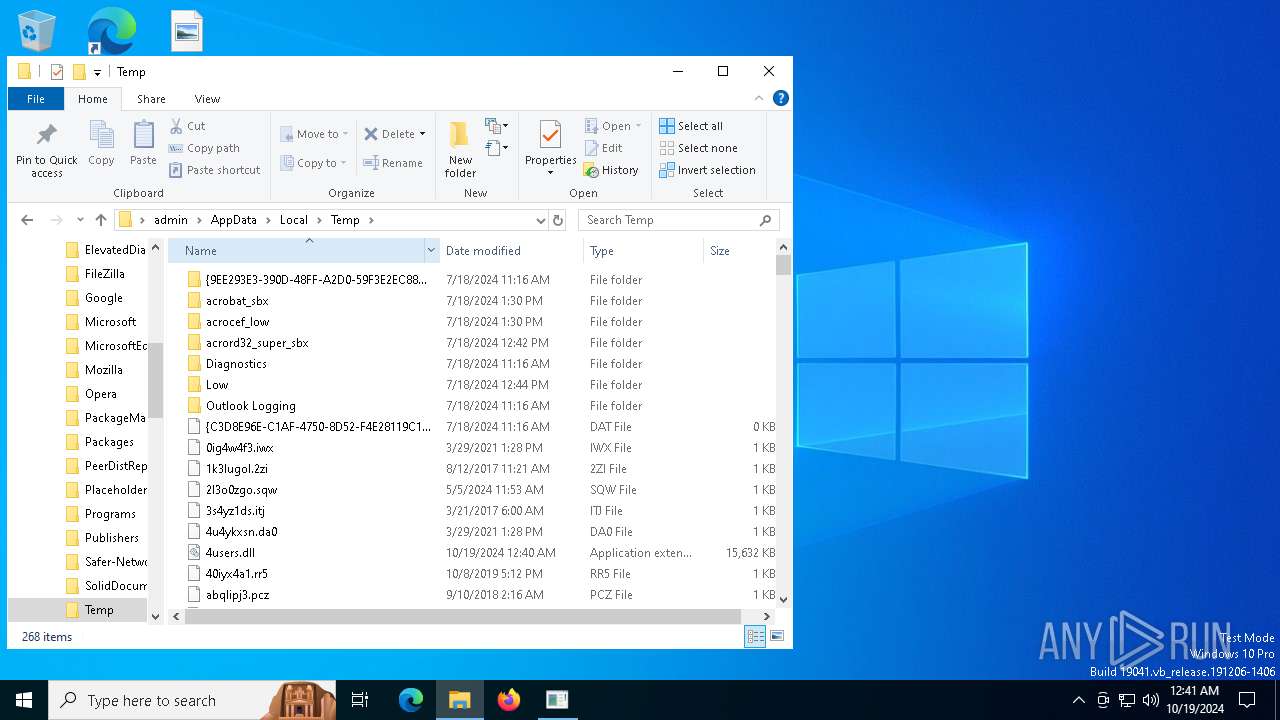
Task: Click Local in address breadcrumb
Action: pos(293,220)
